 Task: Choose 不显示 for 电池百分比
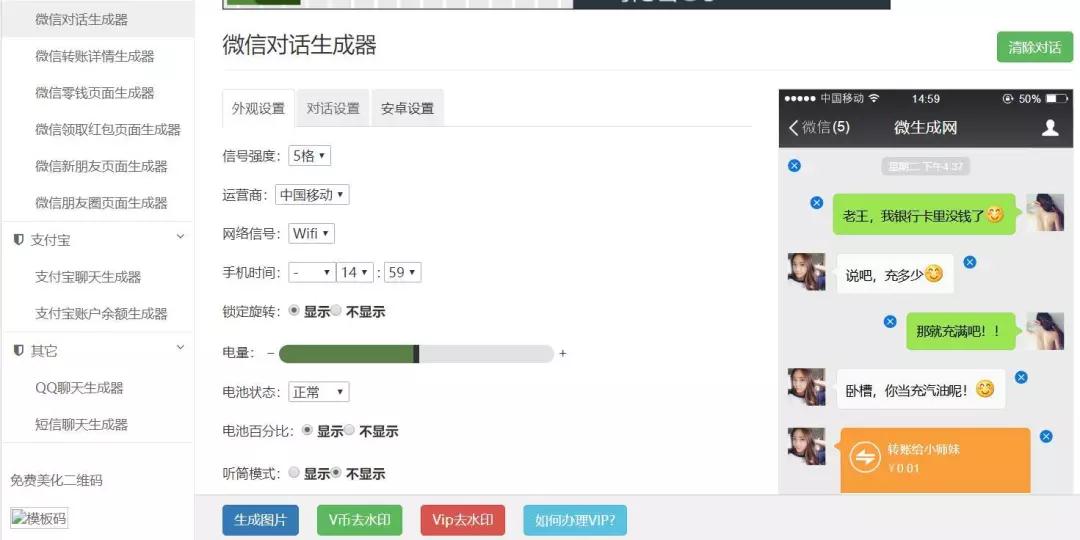click(350, 430)
